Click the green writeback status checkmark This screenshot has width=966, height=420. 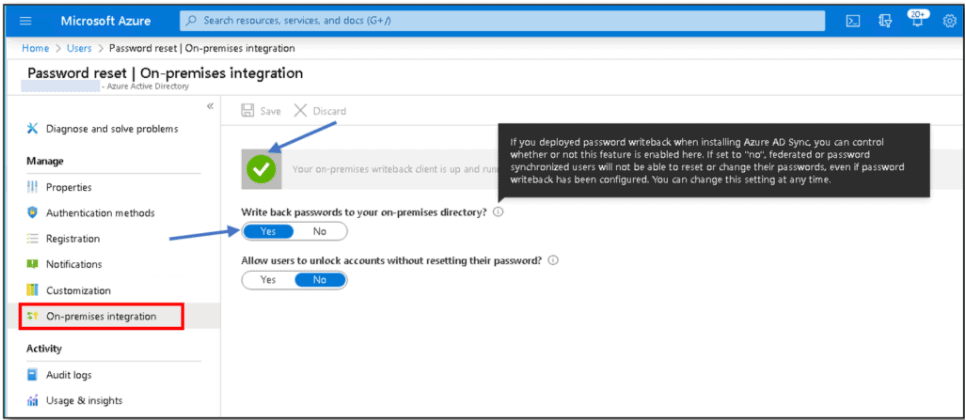261,169
